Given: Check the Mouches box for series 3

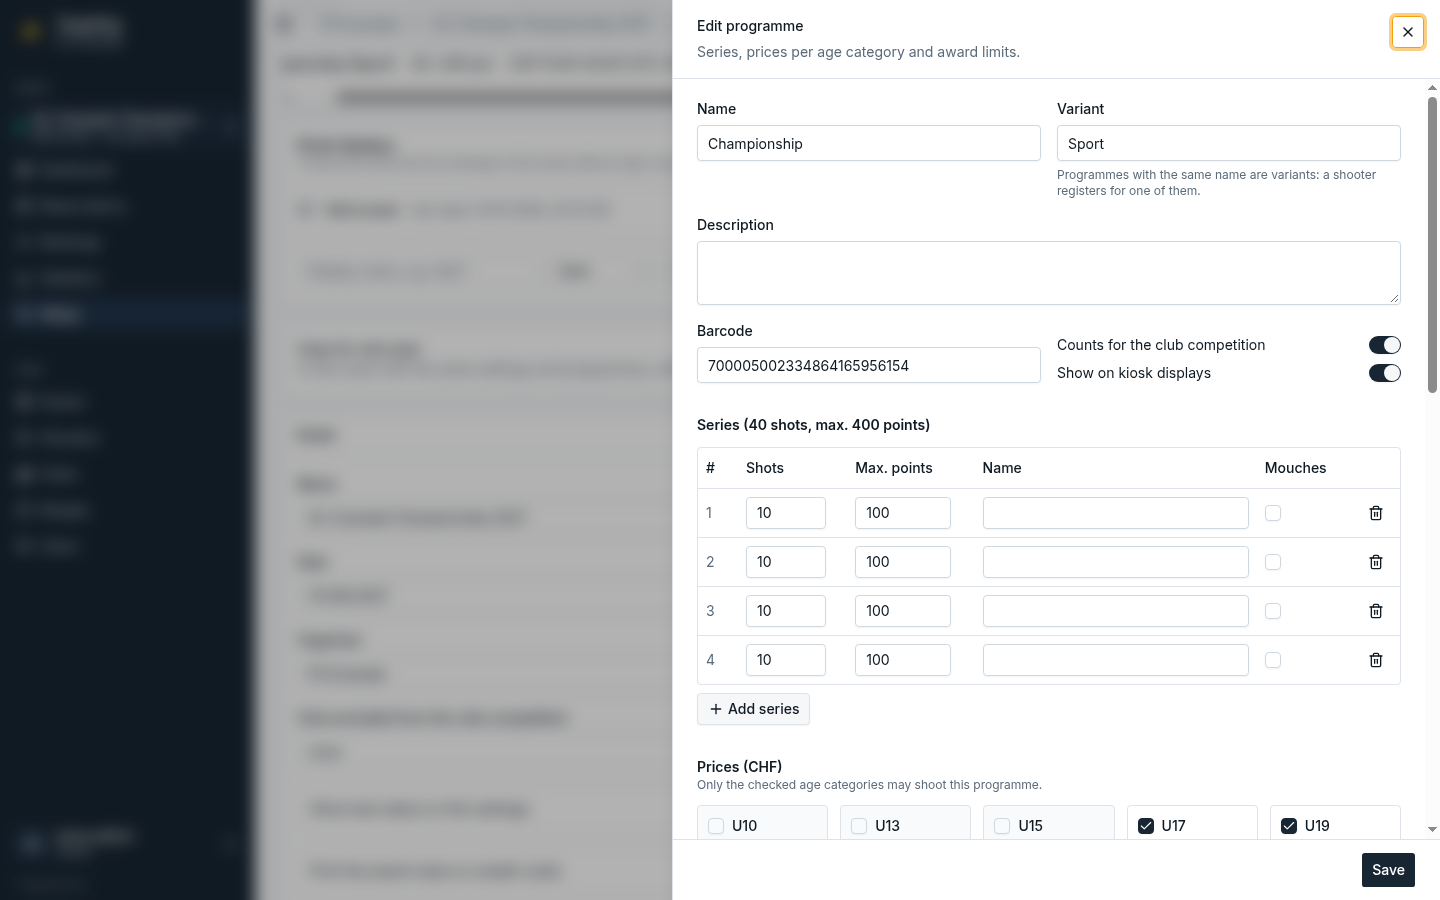Looking at the screenshot, I should click(1273, 611).
